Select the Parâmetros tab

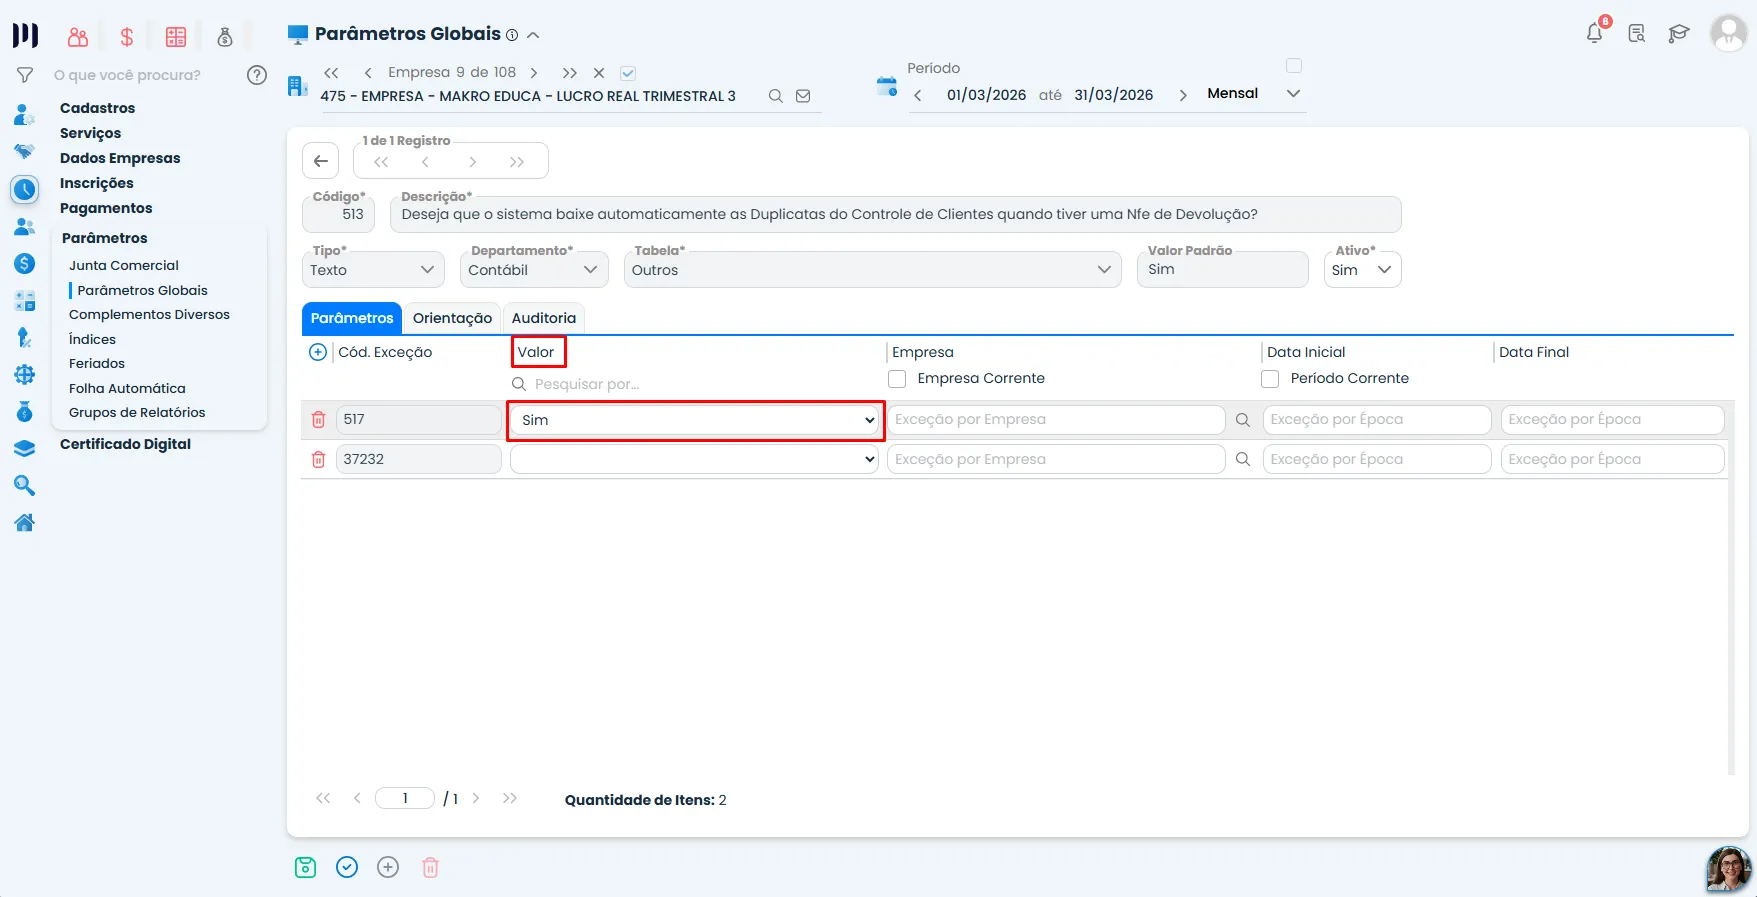point(352,318)
